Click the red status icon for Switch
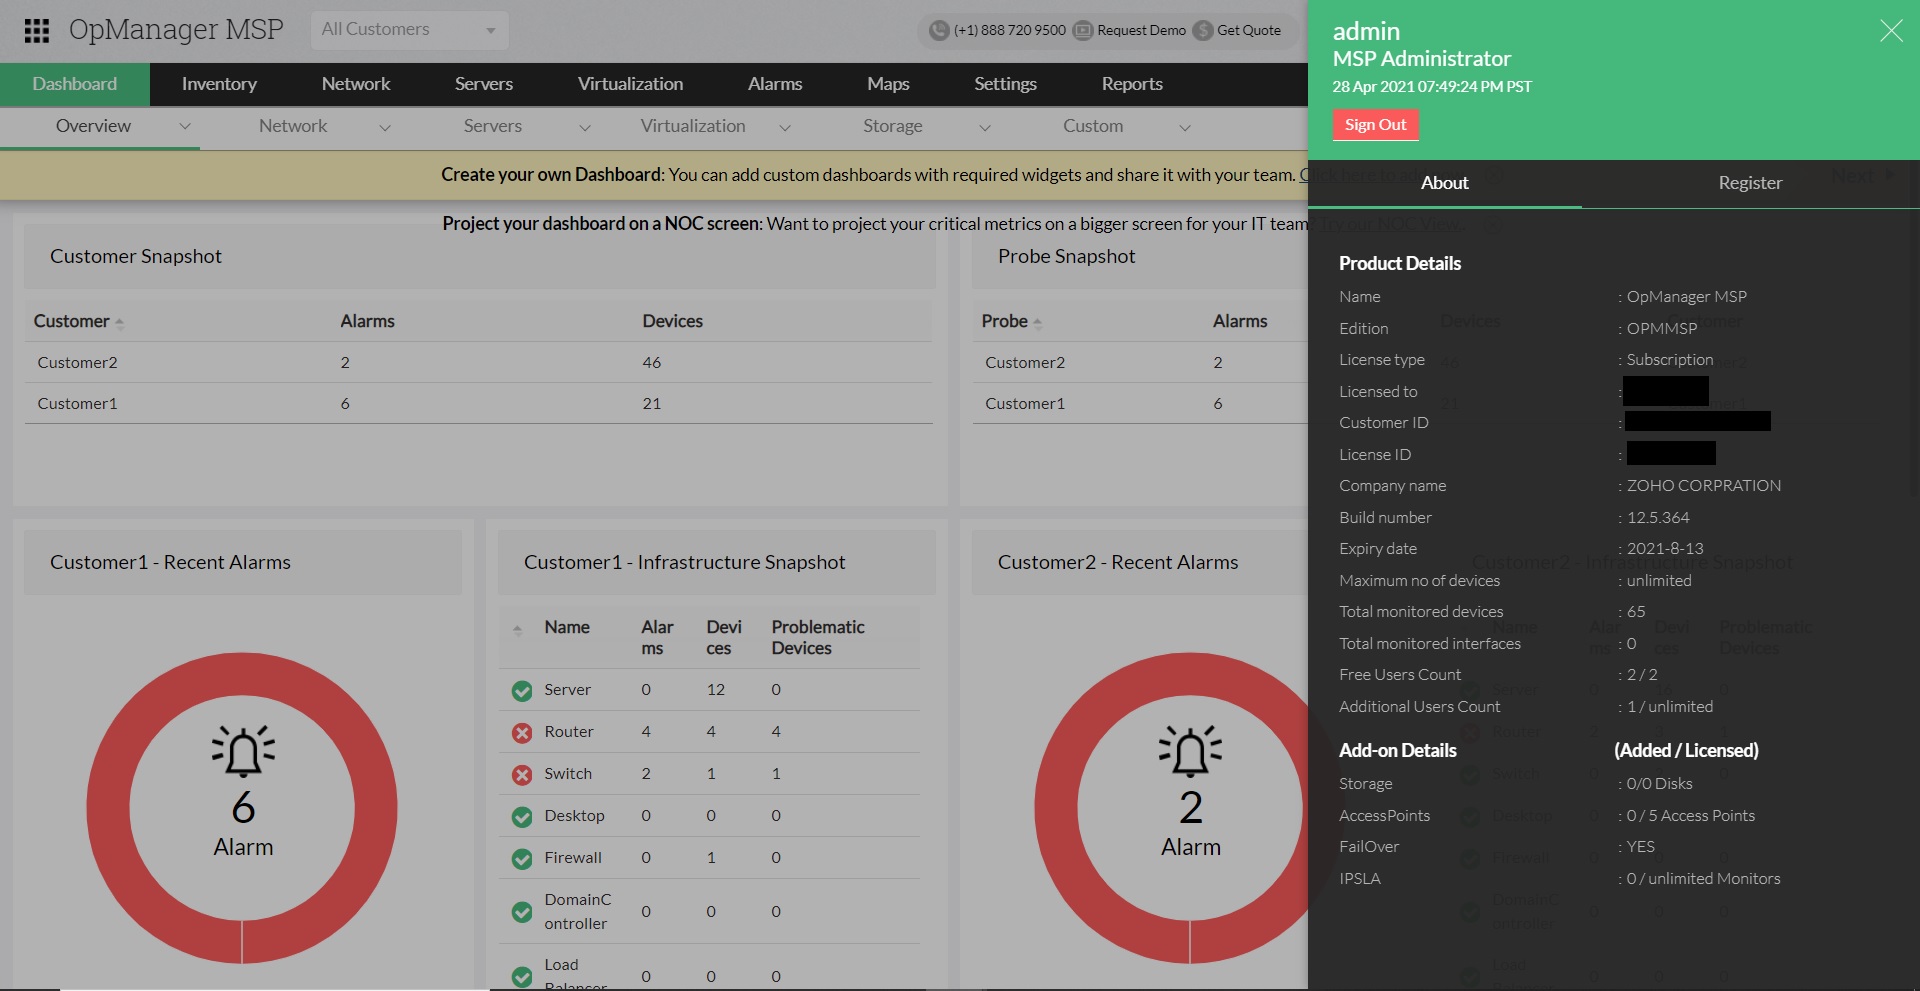 (x=522, y=774)
